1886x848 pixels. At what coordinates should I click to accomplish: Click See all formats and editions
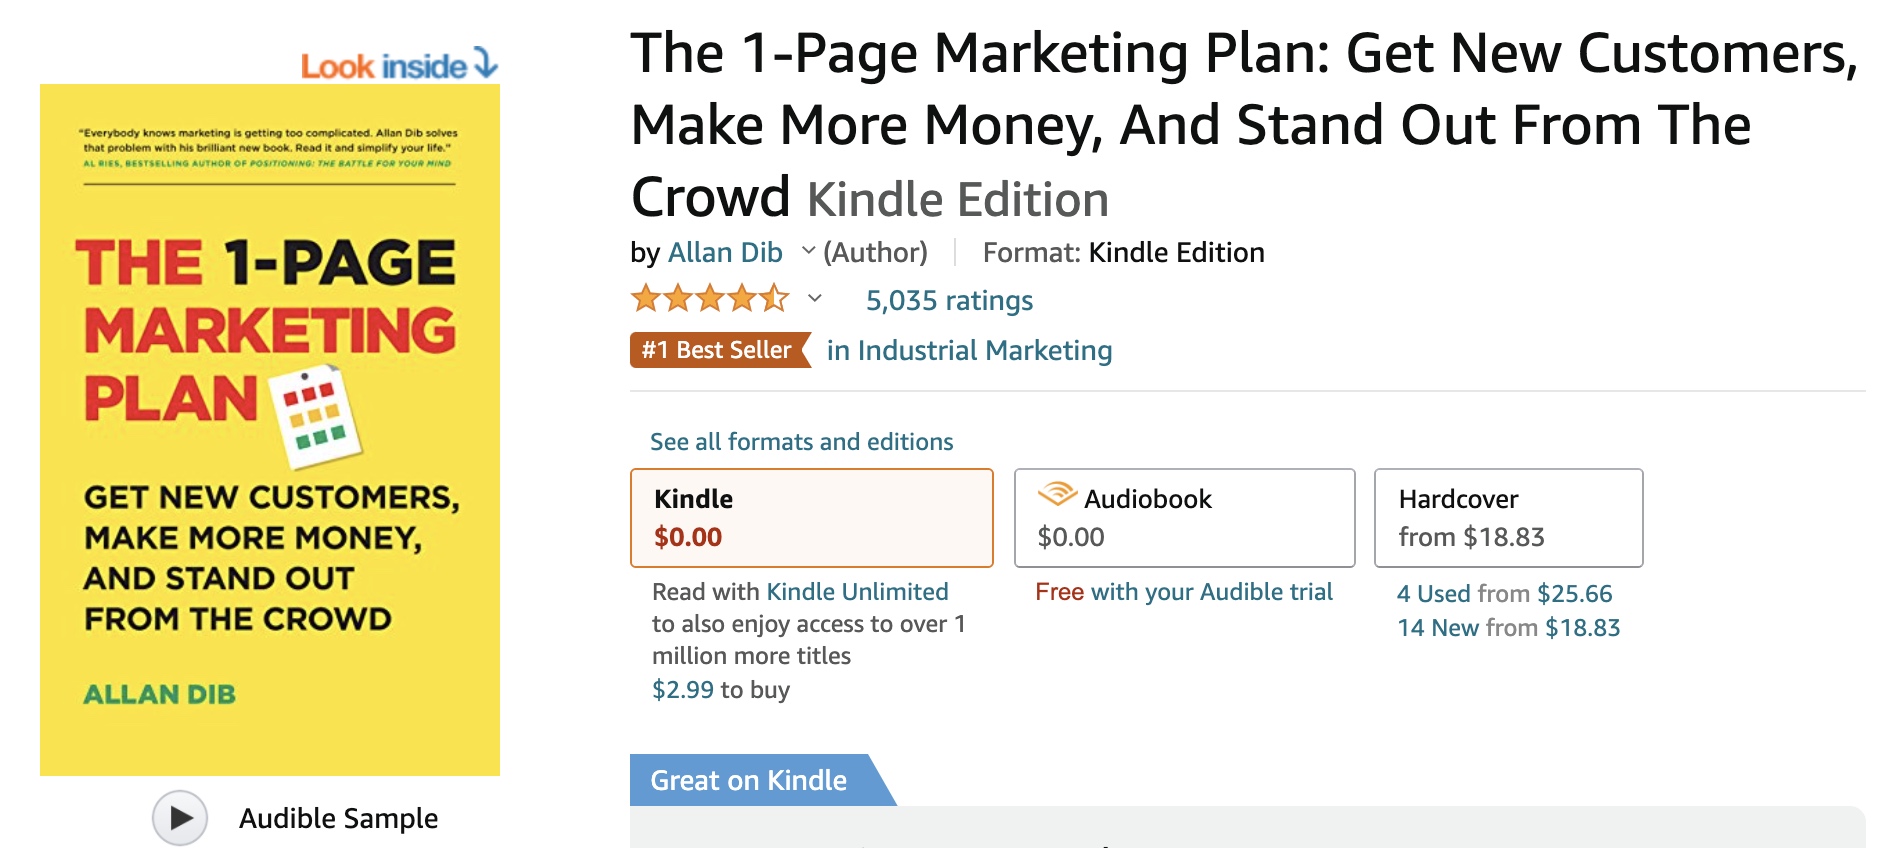(x=801, y=442)
